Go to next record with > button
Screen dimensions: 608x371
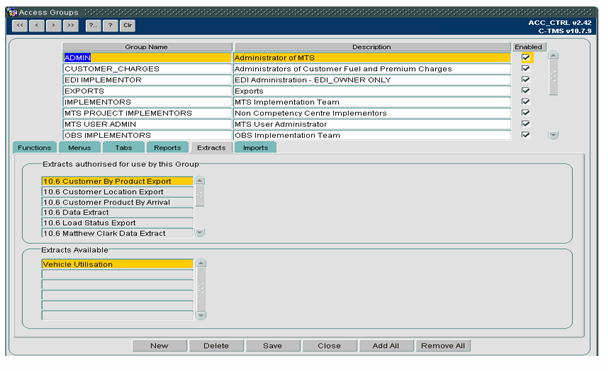pyautogui.click(x=54, y=26)
